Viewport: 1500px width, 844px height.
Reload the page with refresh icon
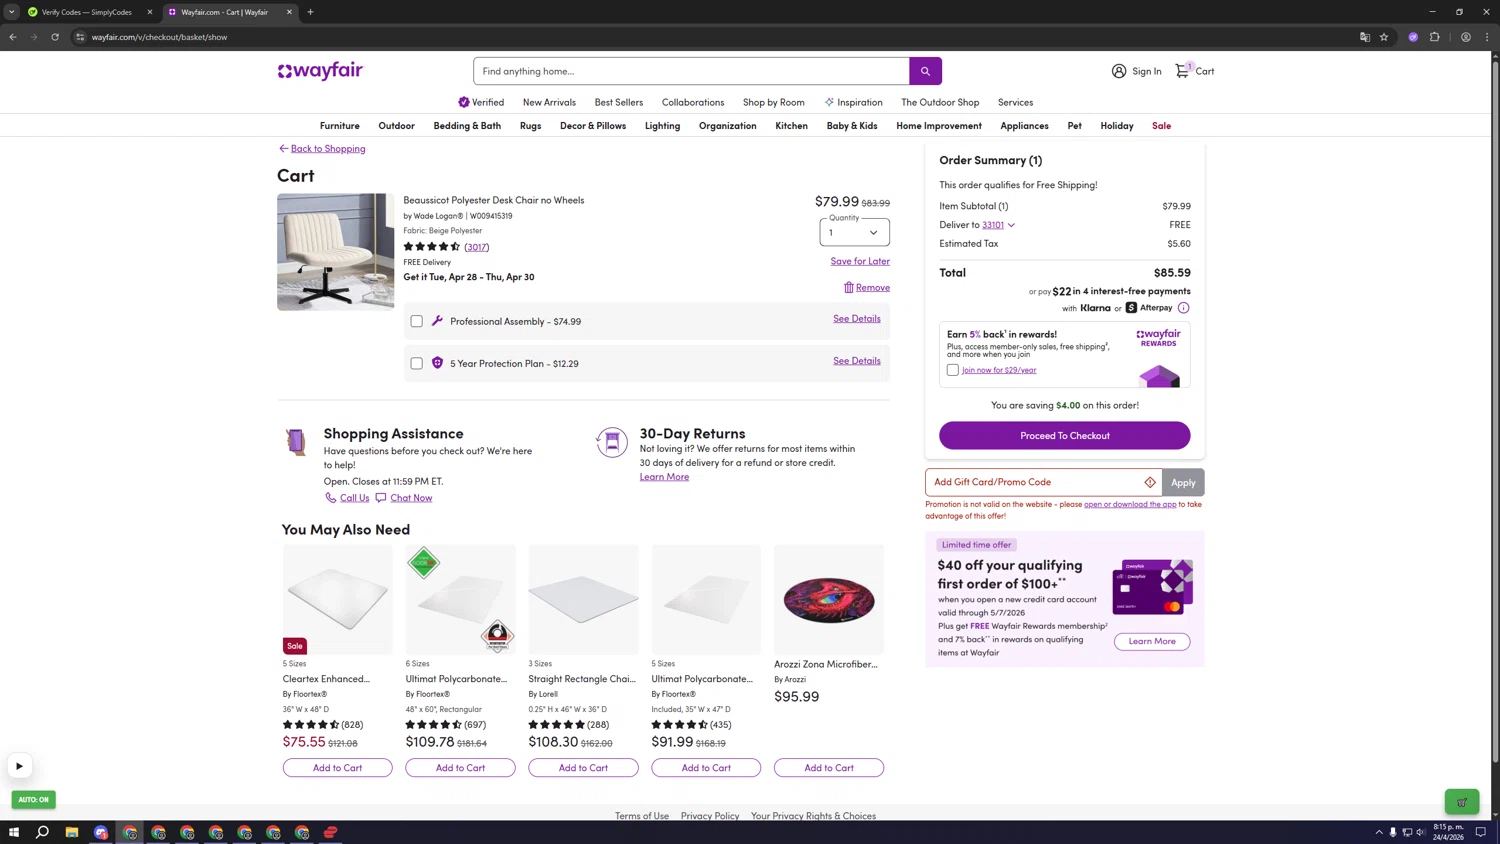coord(55,37)
